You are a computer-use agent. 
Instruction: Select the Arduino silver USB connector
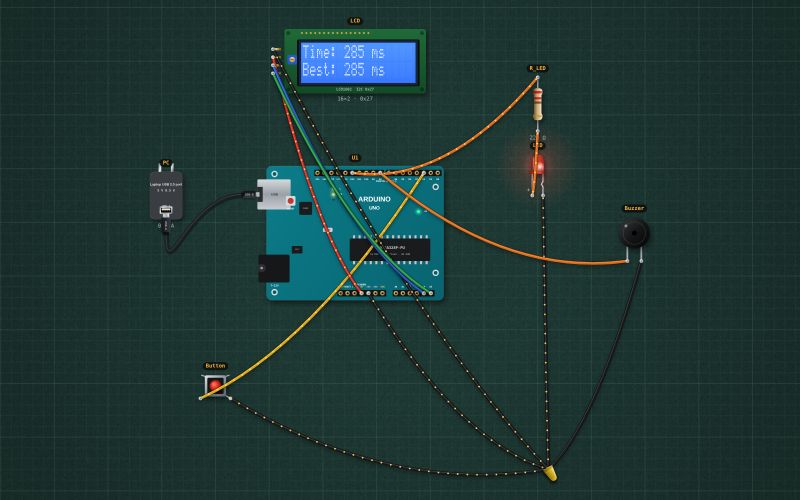point(274,194)
